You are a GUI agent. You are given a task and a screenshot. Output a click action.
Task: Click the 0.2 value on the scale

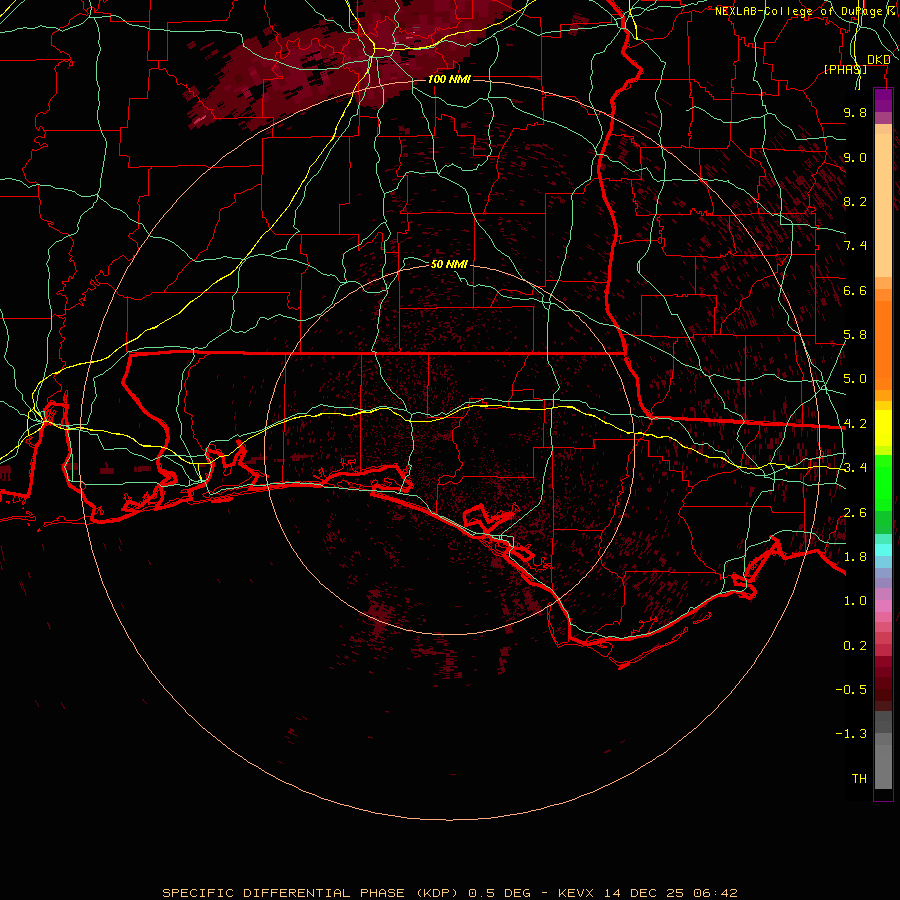855,646
